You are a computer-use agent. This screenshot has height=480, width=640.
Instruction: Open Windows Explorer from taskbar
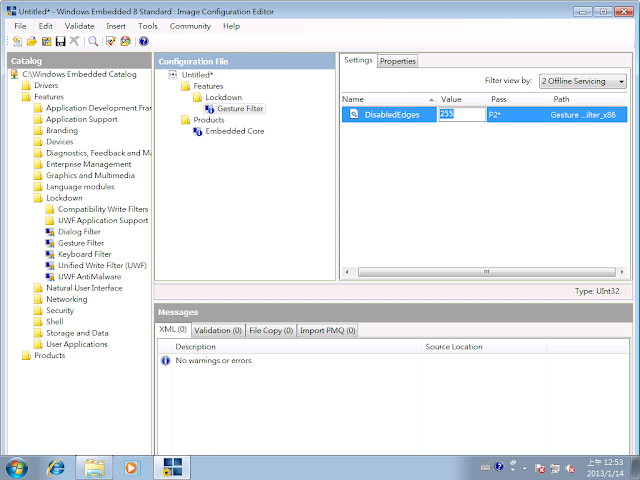[x=94, y=468]
